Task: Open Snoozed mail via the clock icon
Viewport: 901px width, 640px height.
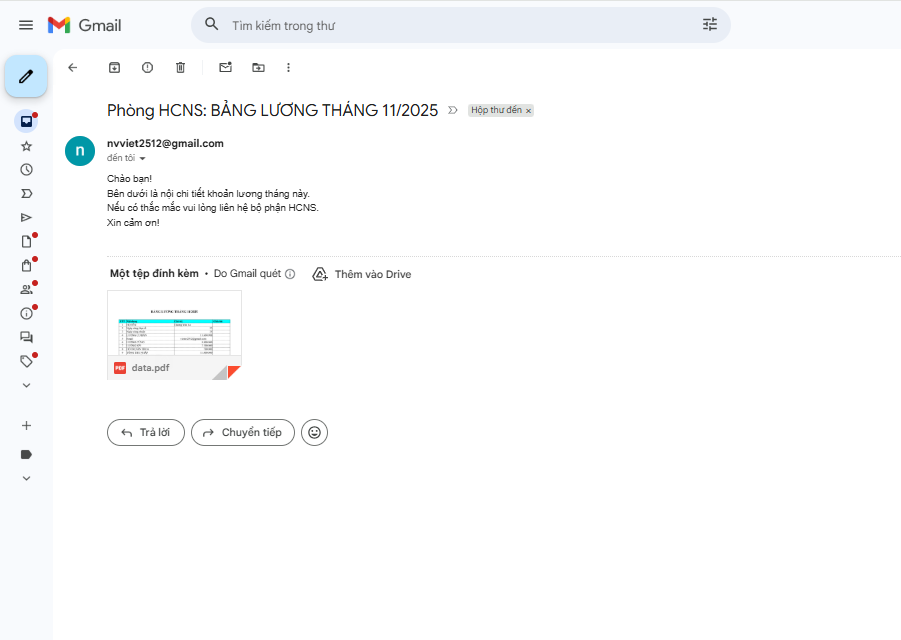Action: pos(26,170)
